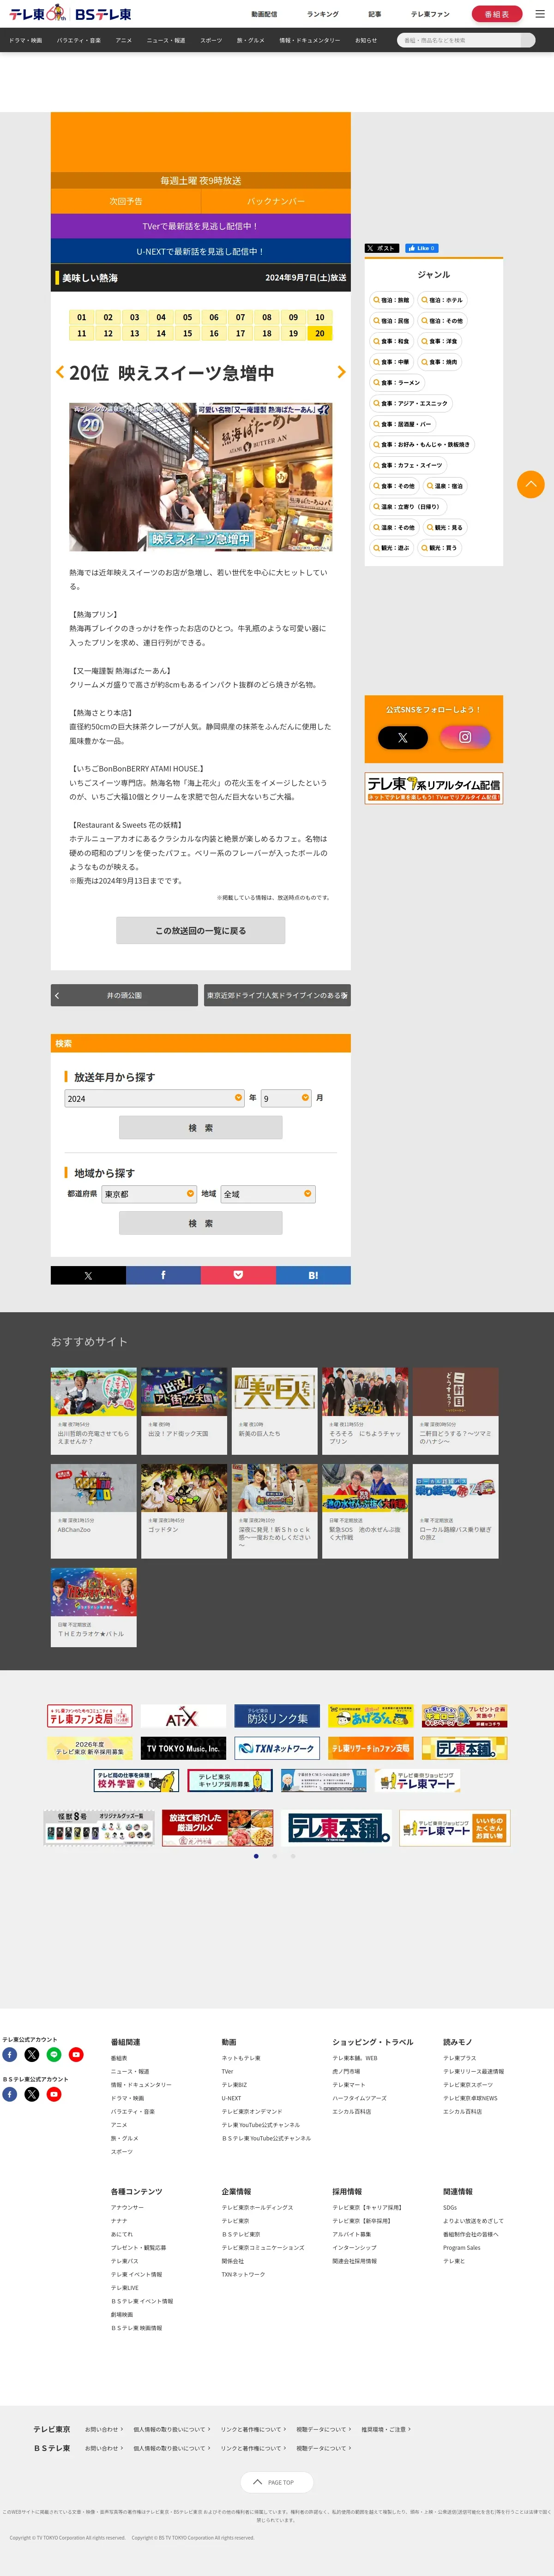Click the Facebook Like button
Screen dimensions: 554x2576
click(421, 248)
